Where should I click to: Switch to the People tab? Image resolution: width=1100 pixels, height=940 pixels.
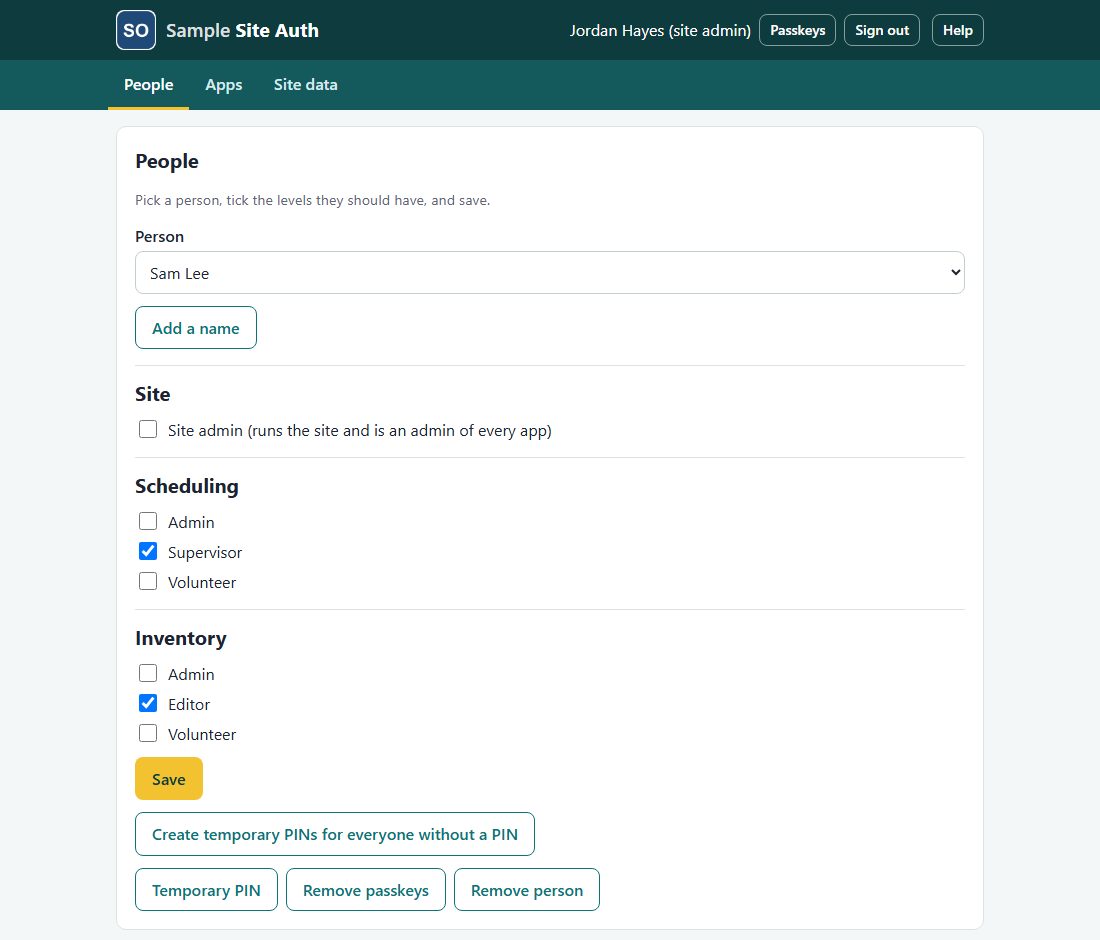tap(148, 85)
